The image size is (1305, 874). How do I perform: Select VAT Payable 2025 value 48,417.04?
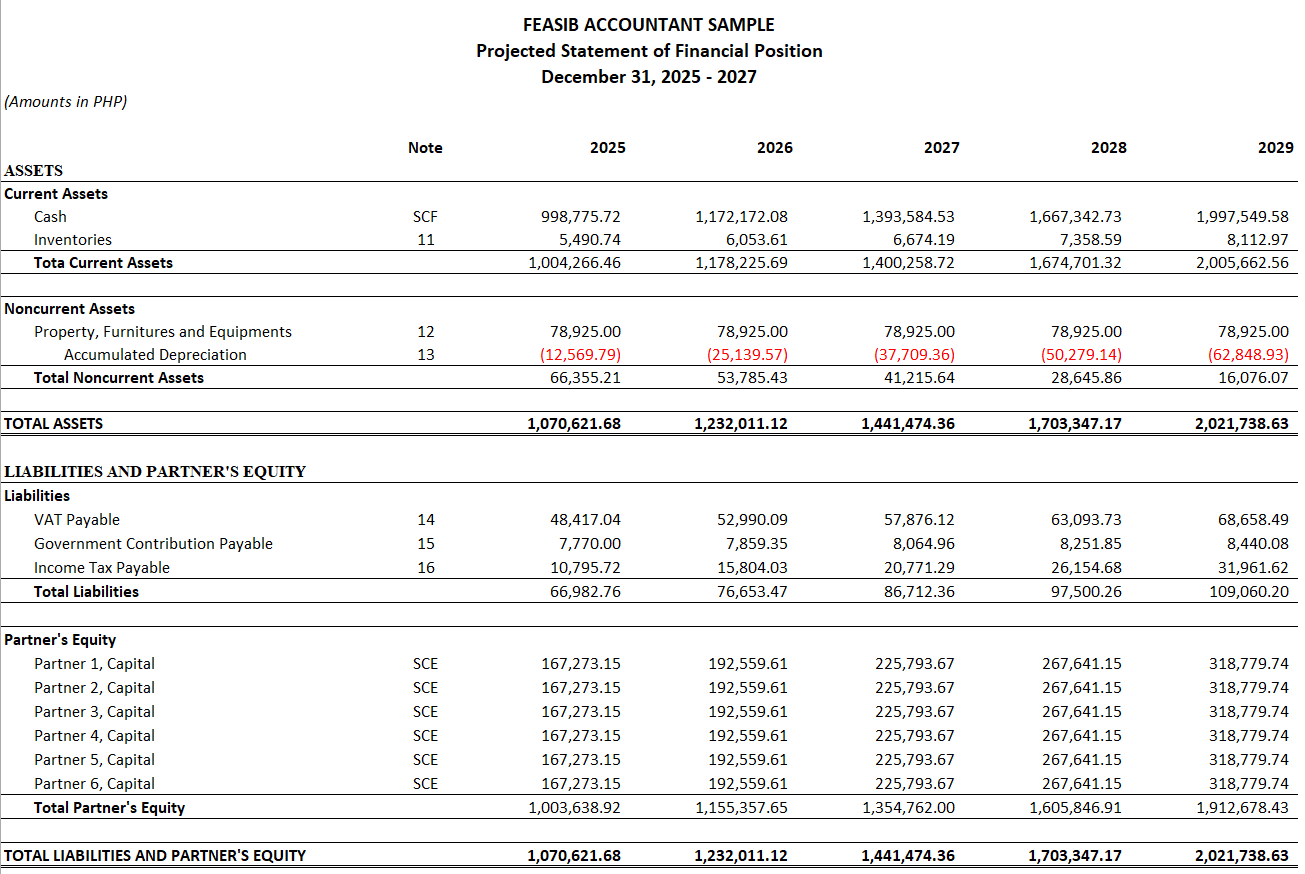click(x=585, y=519)
